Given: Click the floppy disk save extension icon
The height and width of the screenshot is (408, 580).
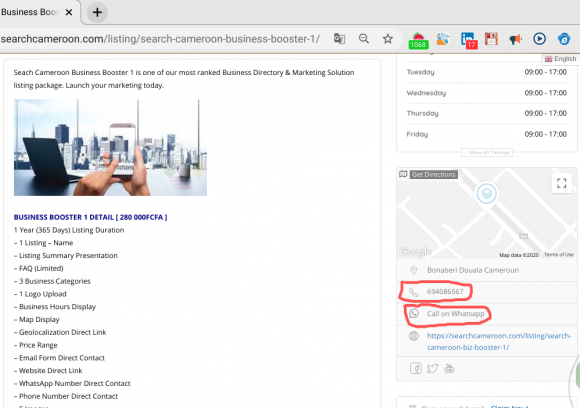Looking at the screenshot, I should click(491, 39).
